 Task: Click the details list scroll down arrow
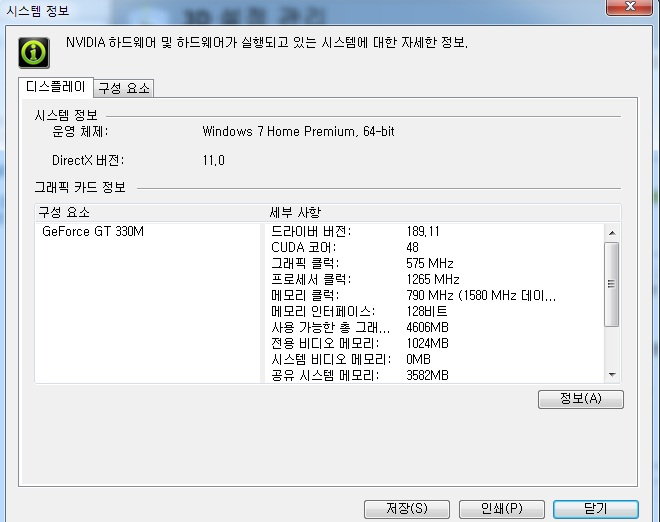612,374
